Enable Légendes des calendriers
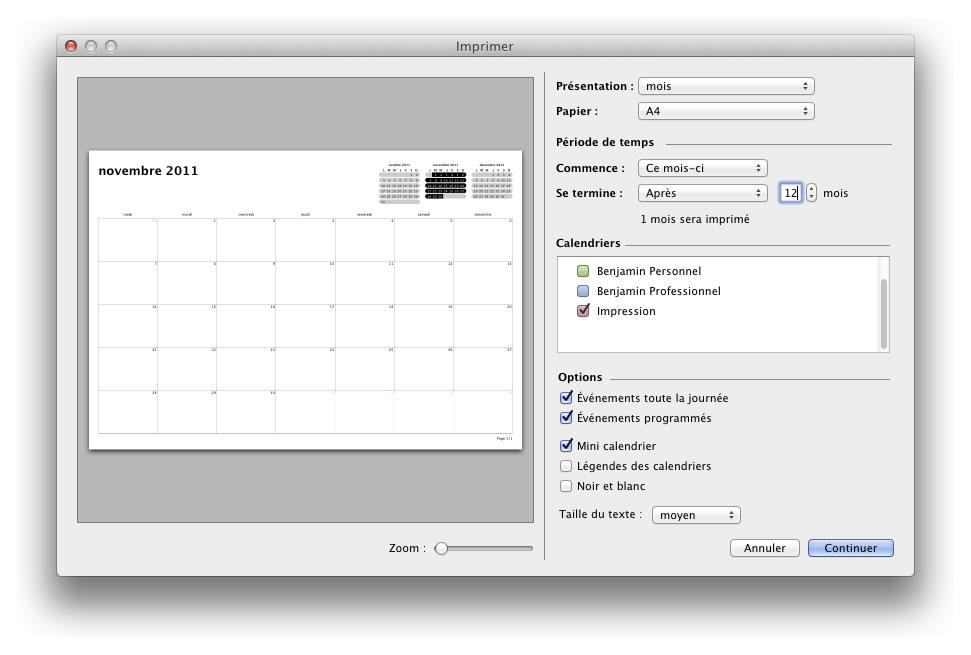The image size is (971, 655). [564, 466]
